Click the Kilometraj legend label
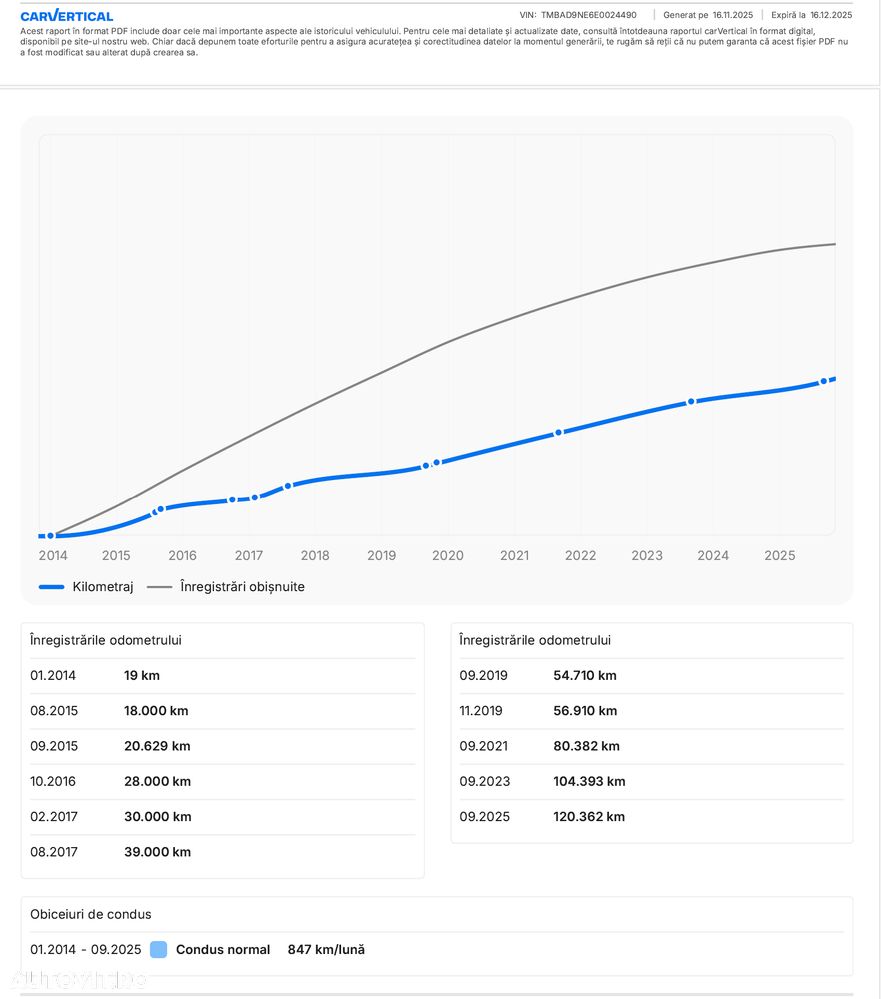 (103, 587)
